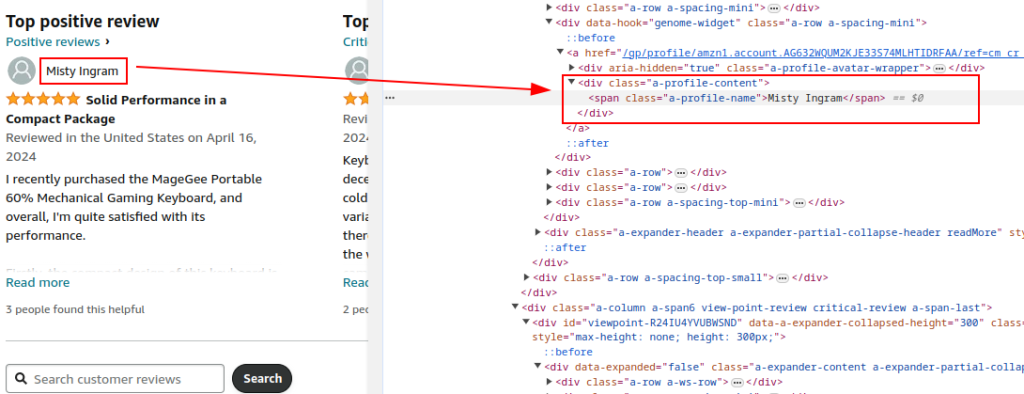The image size is (1024, 394).
Task: Expand the a-profile-avatar-wrapper div node
Action: click(572, 67)
